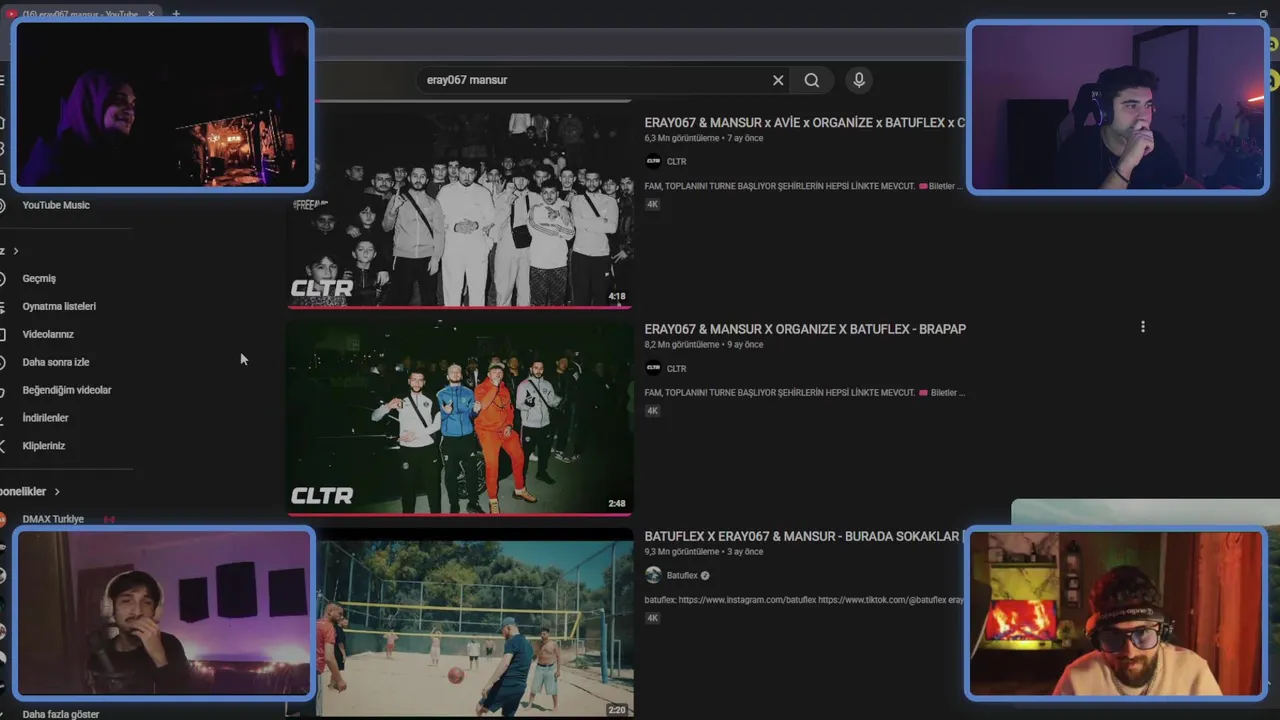Open Geçmiş in the sidebar
This screenshot has width=1280, height=720.
coord(39,279)
